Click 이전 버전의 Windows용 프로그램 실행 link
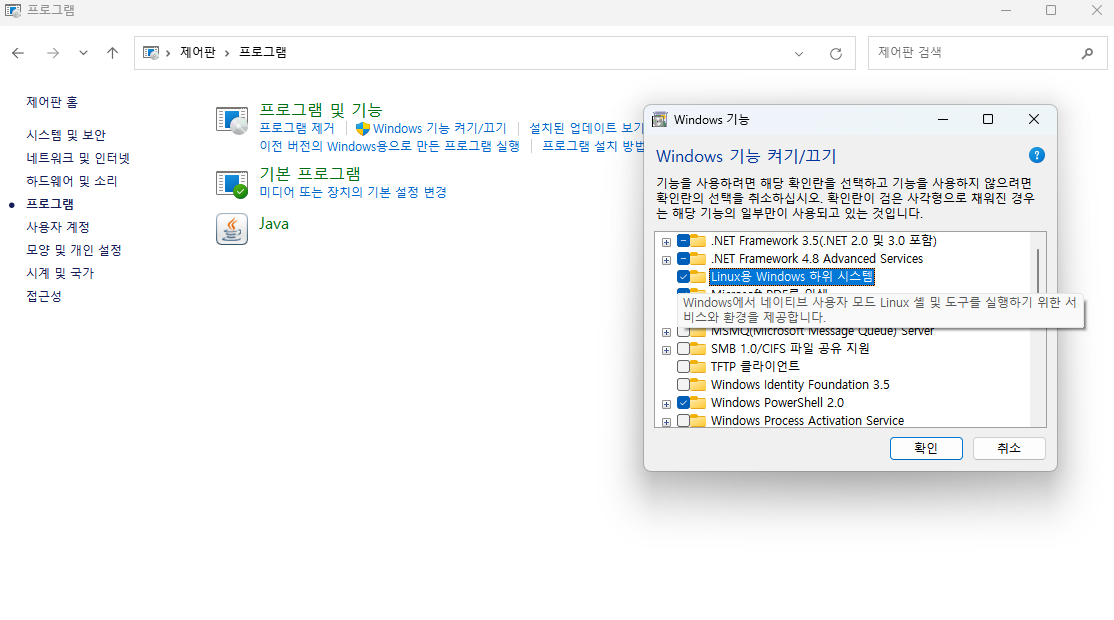Image resolution: width=1114 pixels, height=620 pixels. point(389,146)
